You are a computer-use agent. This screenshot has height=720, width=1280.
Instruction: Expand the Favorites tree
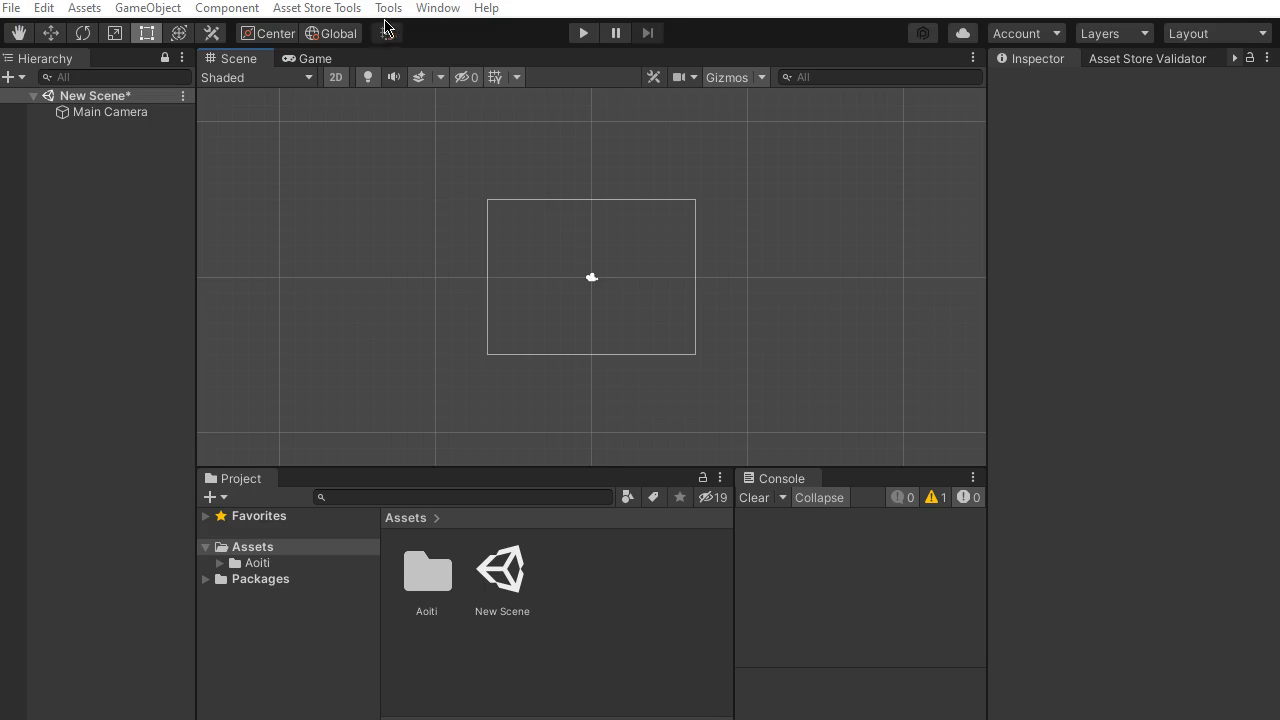(206, 516)
